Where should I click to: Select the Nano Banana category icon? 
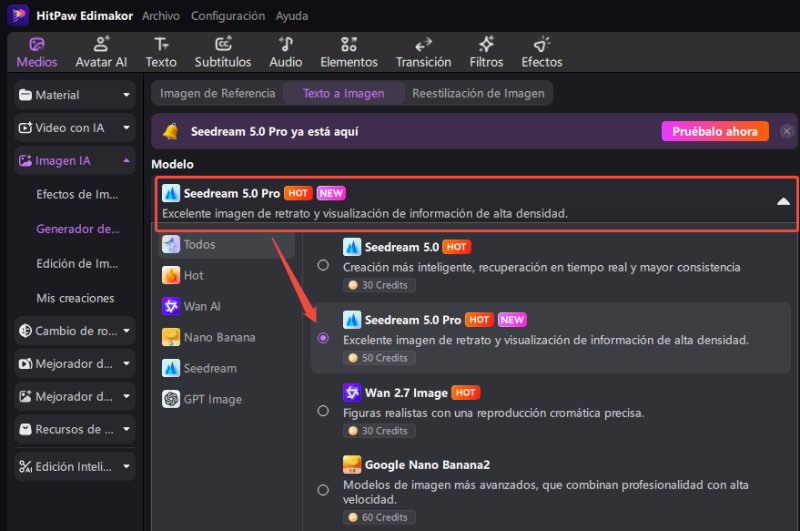point(171,337)
